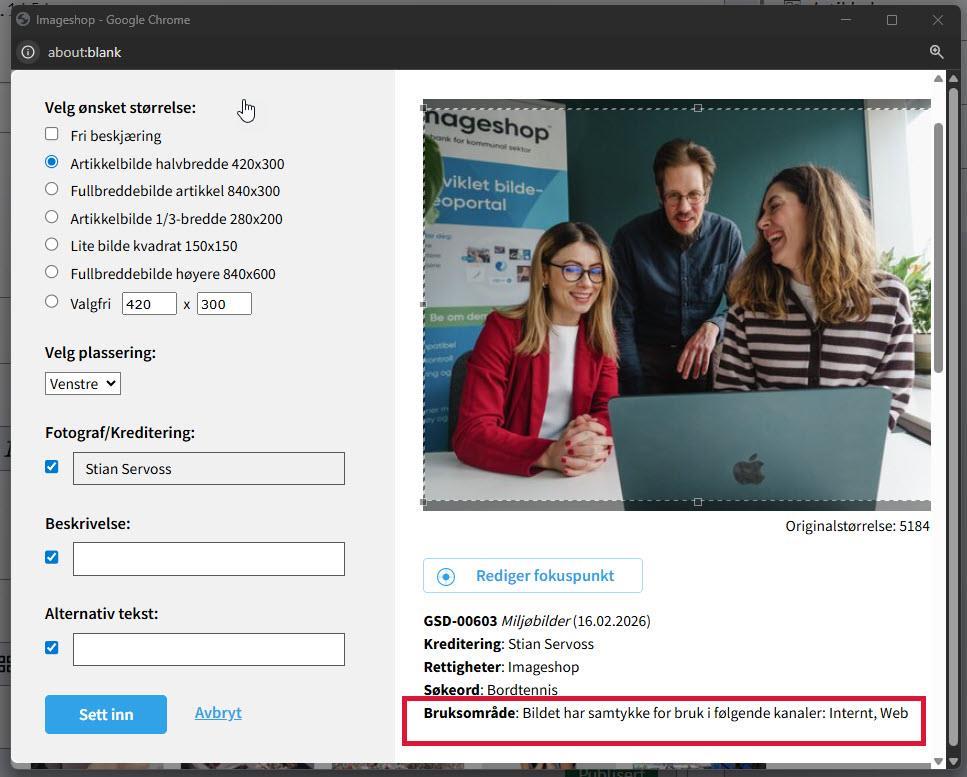Click the zoom magnifier icon in address bar
Viewport: 967px width, 777px height.
click(936, 52)
